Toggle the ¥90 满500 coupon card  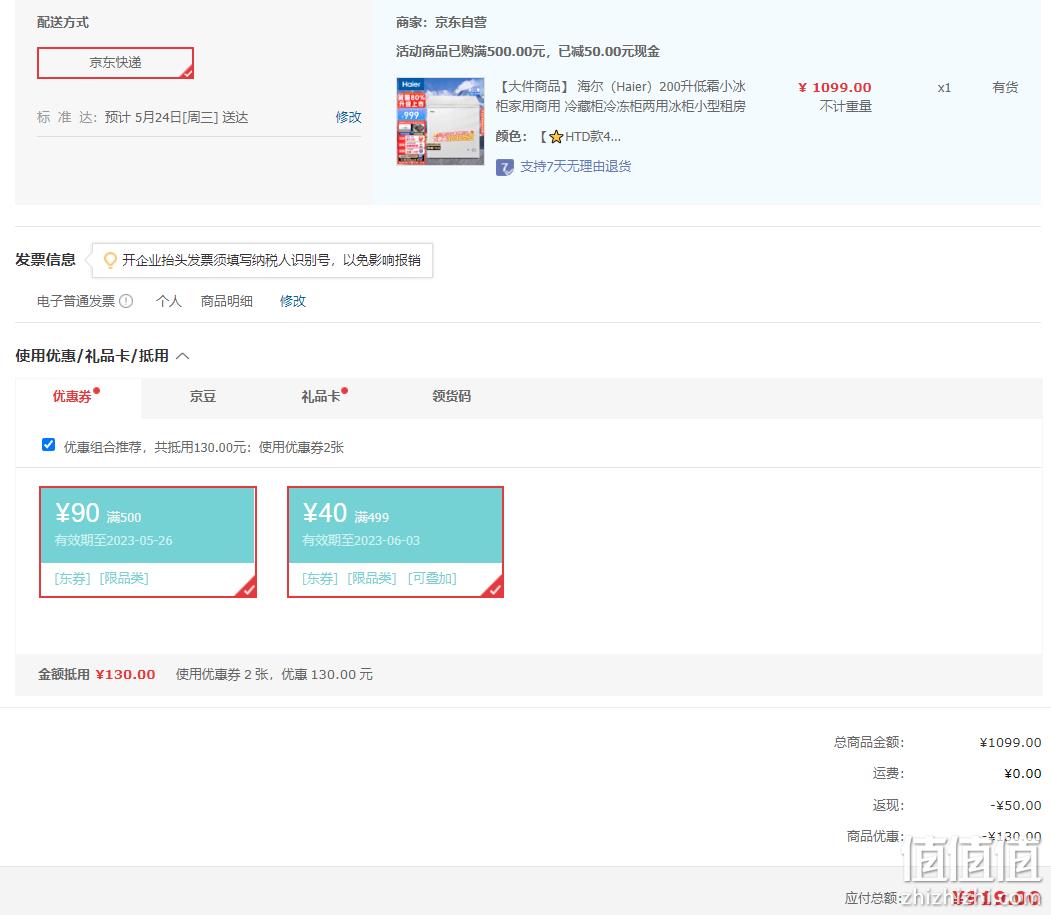(148, 542)
